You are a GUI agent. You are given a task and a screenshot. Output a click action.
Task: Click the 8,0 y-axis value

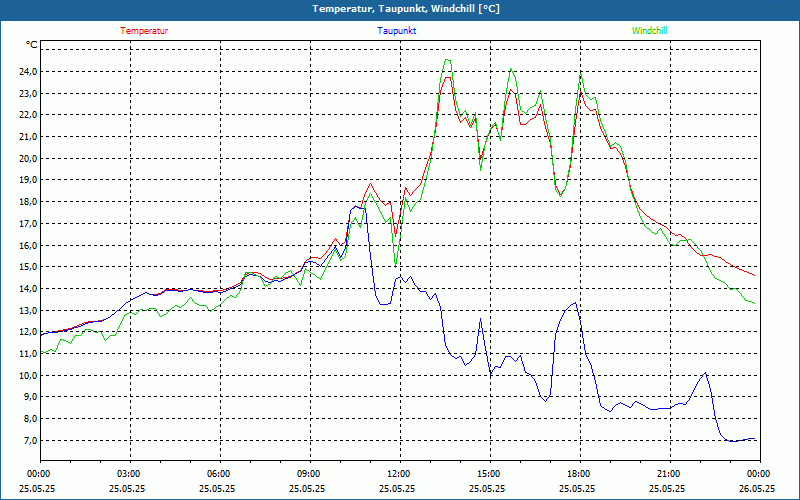click(x=30, y=419)
